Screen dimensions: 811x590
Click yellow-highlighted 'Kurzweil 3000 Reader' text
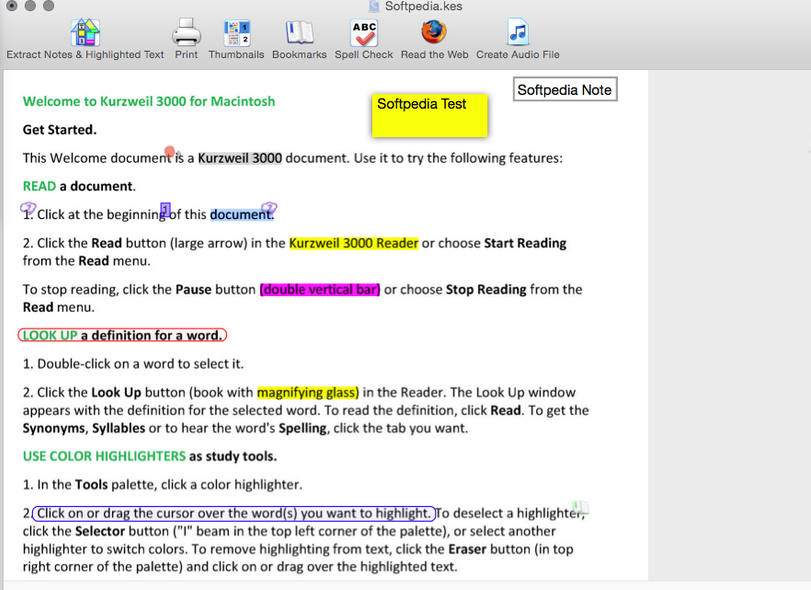pos(353,243)
